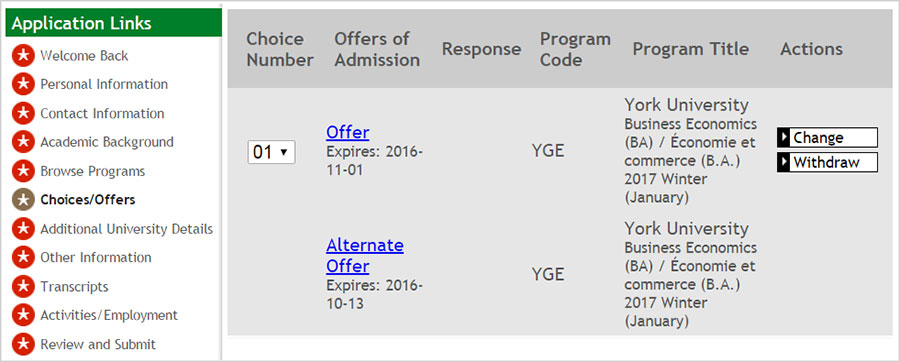The width and height of the screenshot is (900, 362).
Task: Open the Other Information section
Action: pos(96,258)
